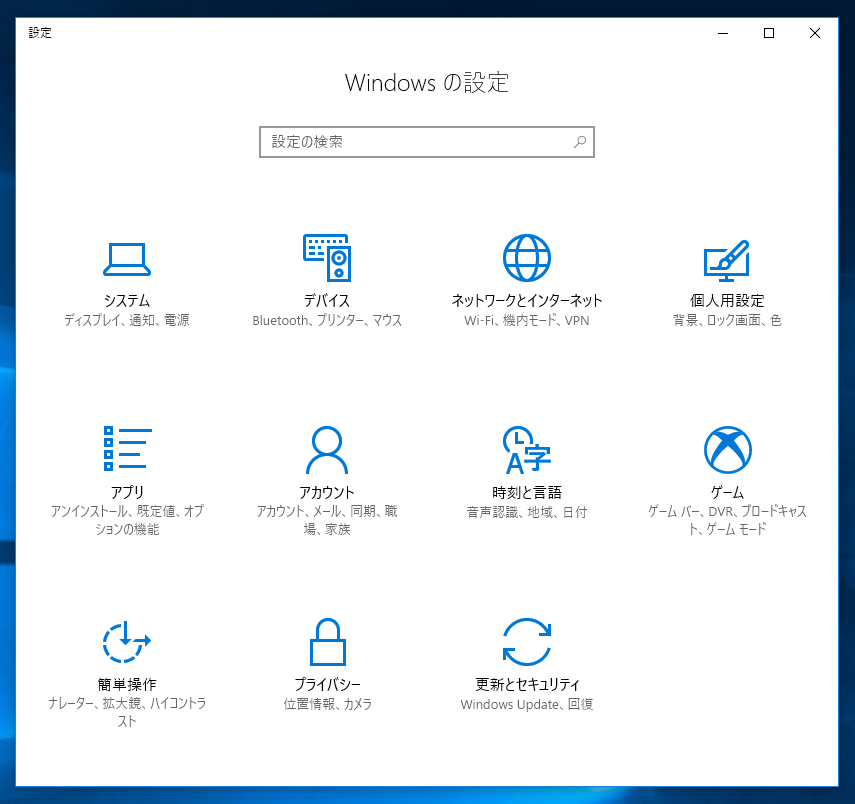Open the システム laptop icon
Image resolution: width=855 pixels, height=804 pixels.
pos(127,259)
